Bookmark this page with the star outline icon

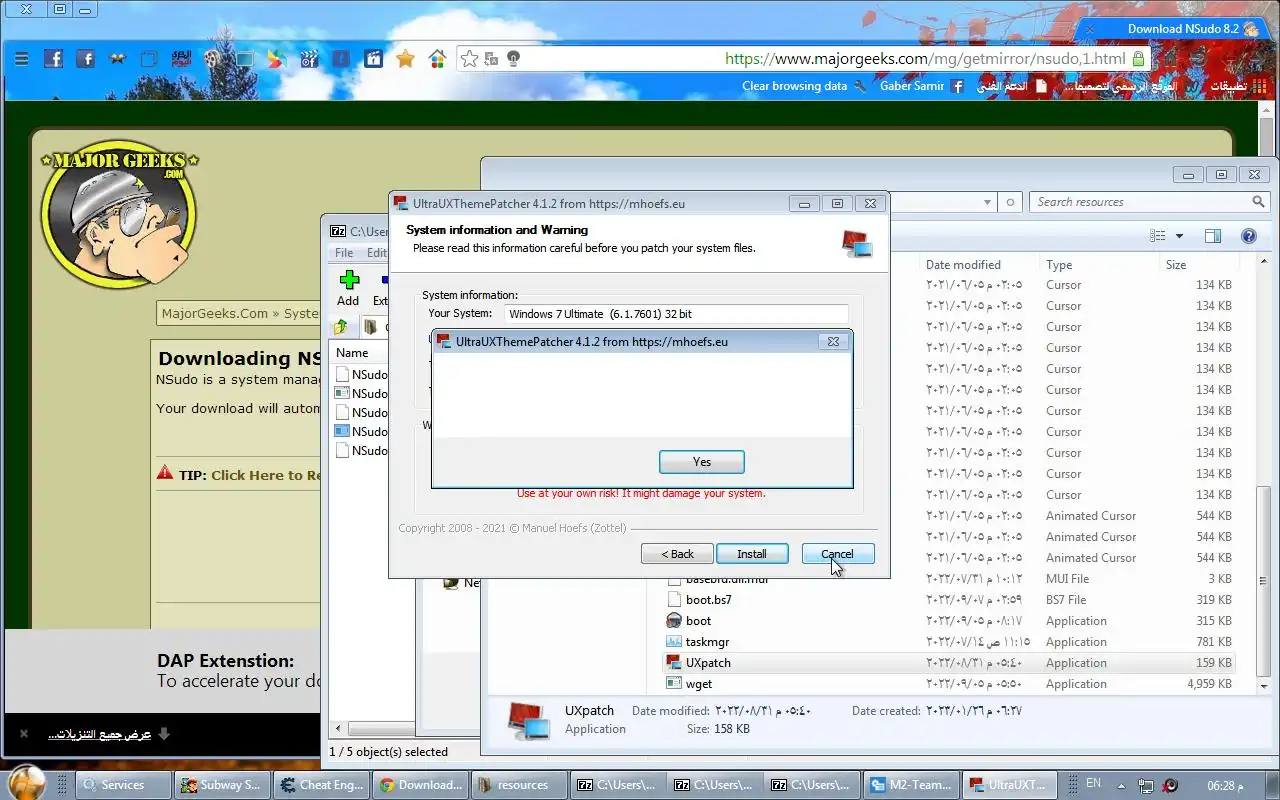(469, 59)
